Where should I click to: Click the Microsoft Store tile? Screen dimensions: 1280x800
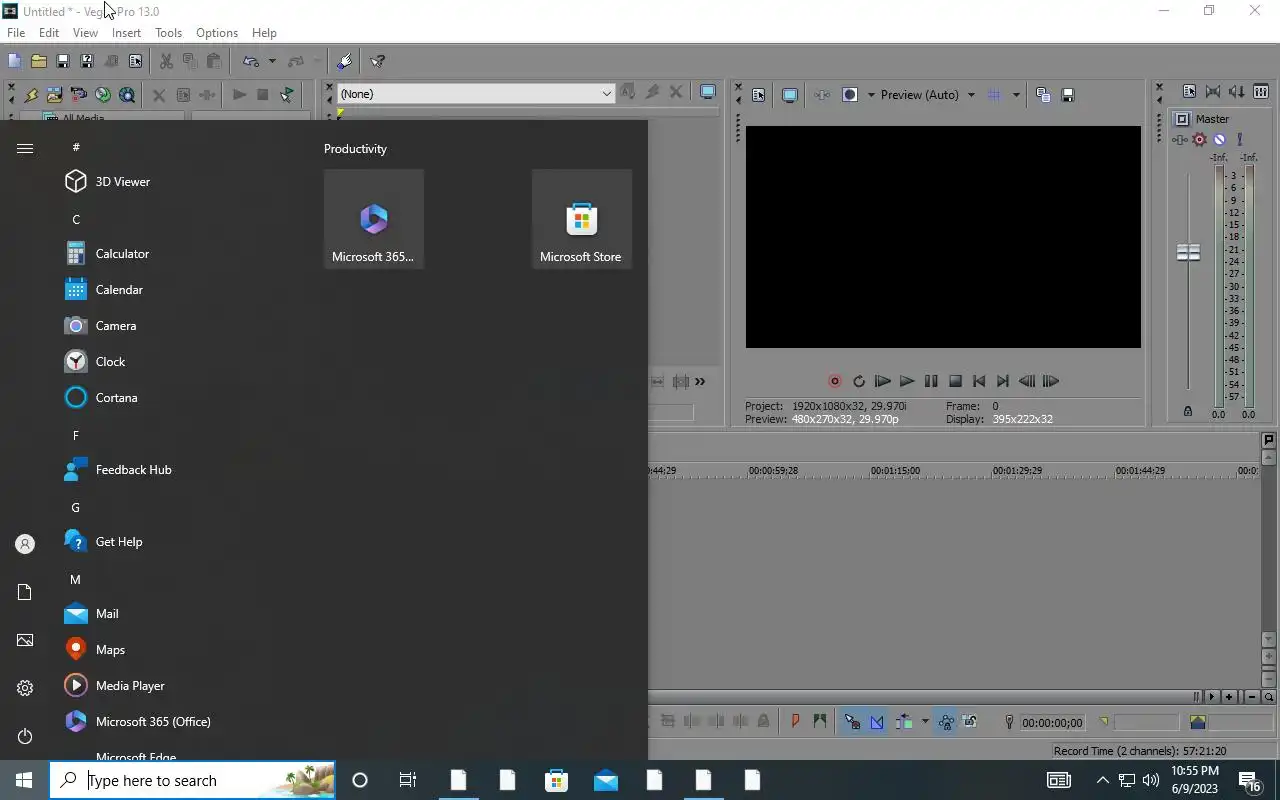pyautogui.click(x=581, y=219)
